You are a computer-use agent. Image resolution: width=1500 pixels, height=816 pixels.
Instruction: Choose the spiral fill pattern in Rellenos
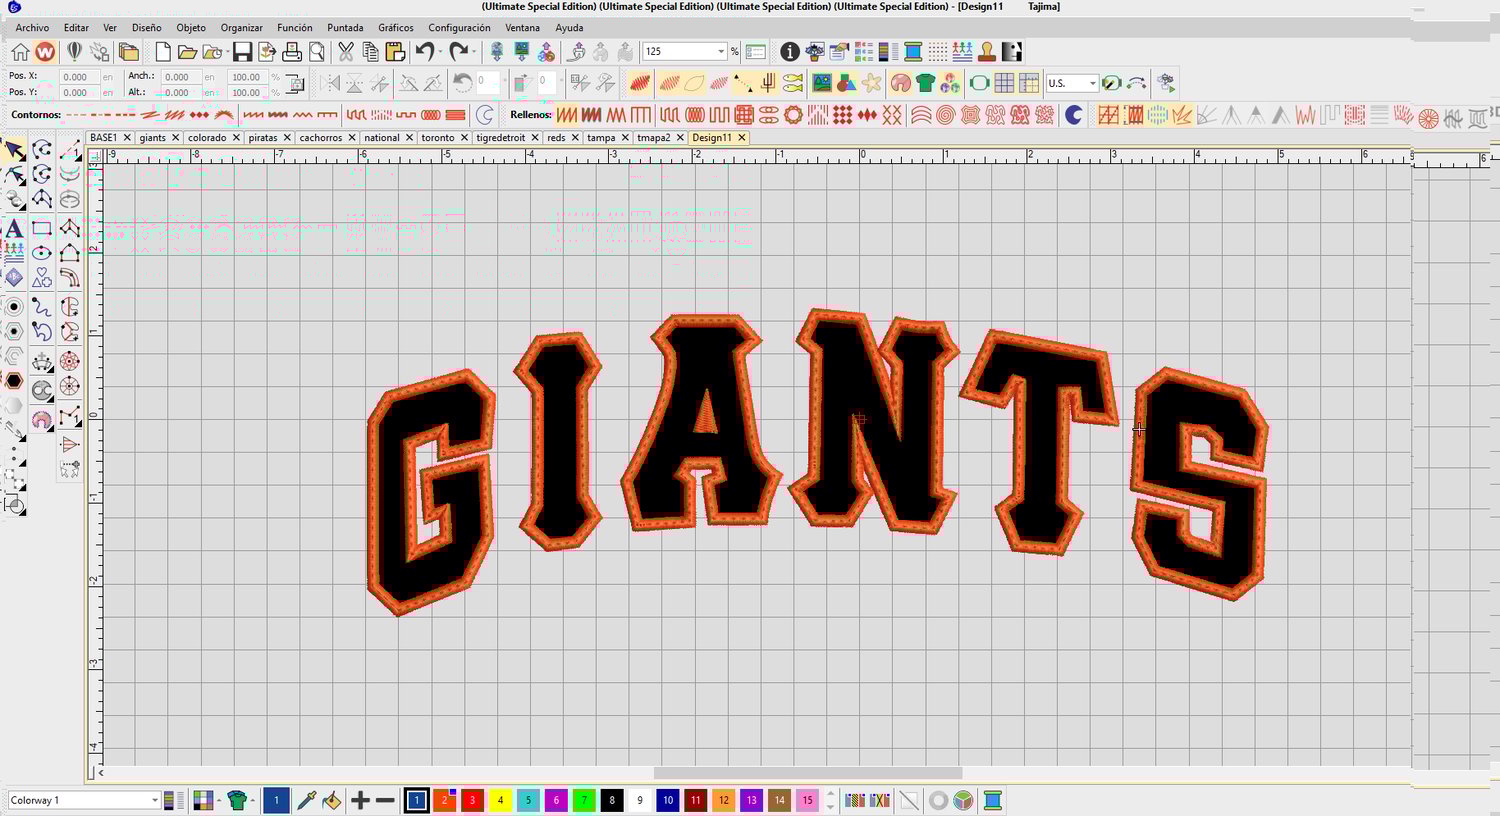tap(945, 115)
